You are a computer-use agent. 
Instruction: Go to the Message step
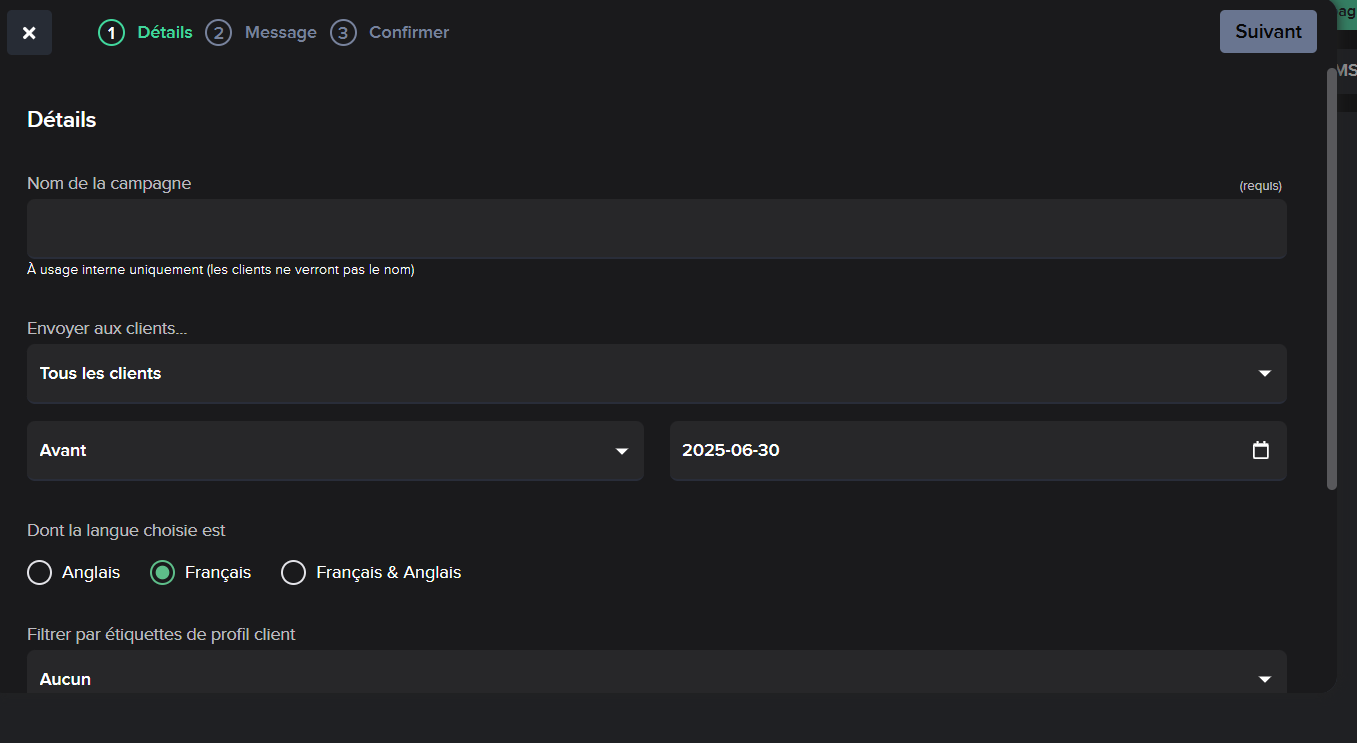[x=280, y=33]
